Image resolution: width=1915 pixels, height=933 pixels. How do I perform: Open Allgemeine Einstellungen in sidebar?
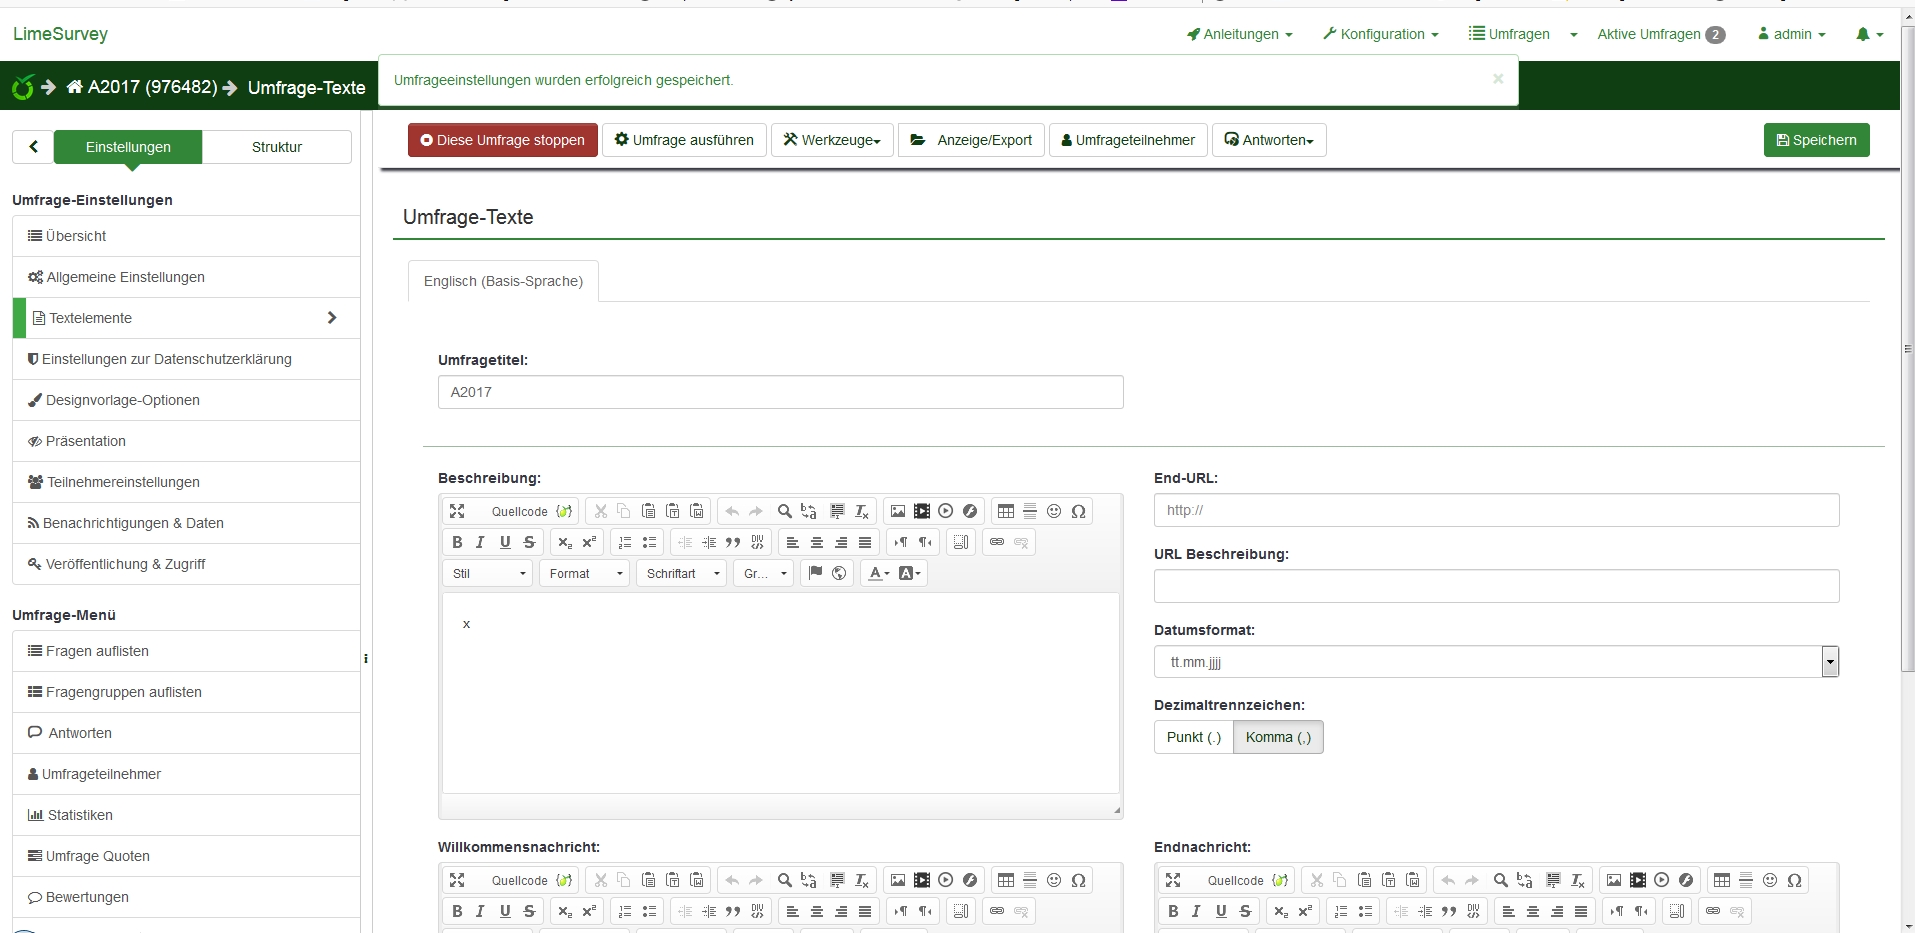(x=125, y=277)
